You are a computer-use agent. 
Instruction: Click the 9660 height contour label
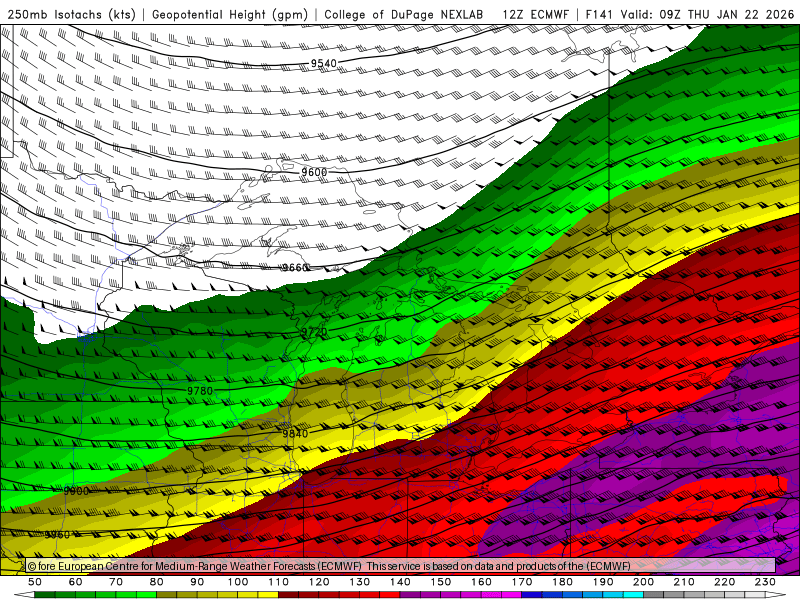tap(295, 267)
